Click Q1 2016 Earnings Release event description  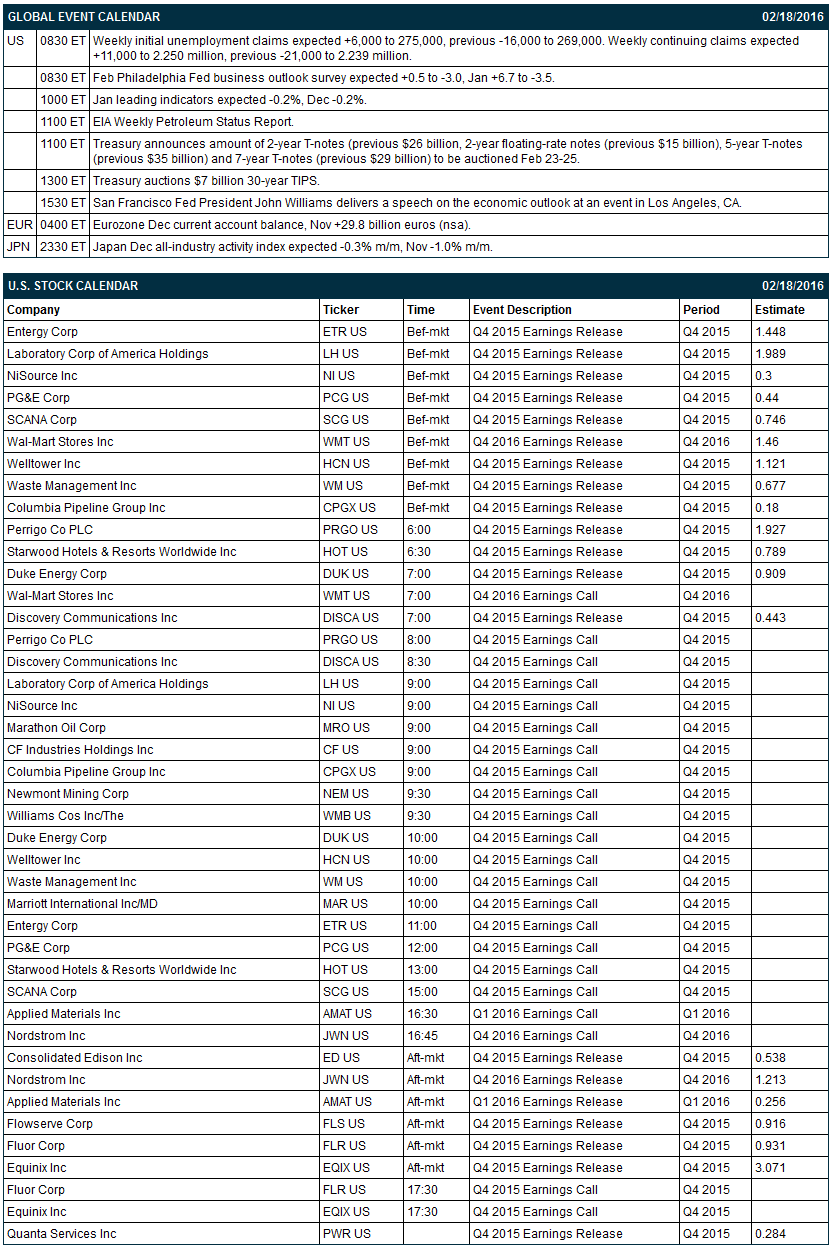pyautogui.click(x=548, y=1102)
